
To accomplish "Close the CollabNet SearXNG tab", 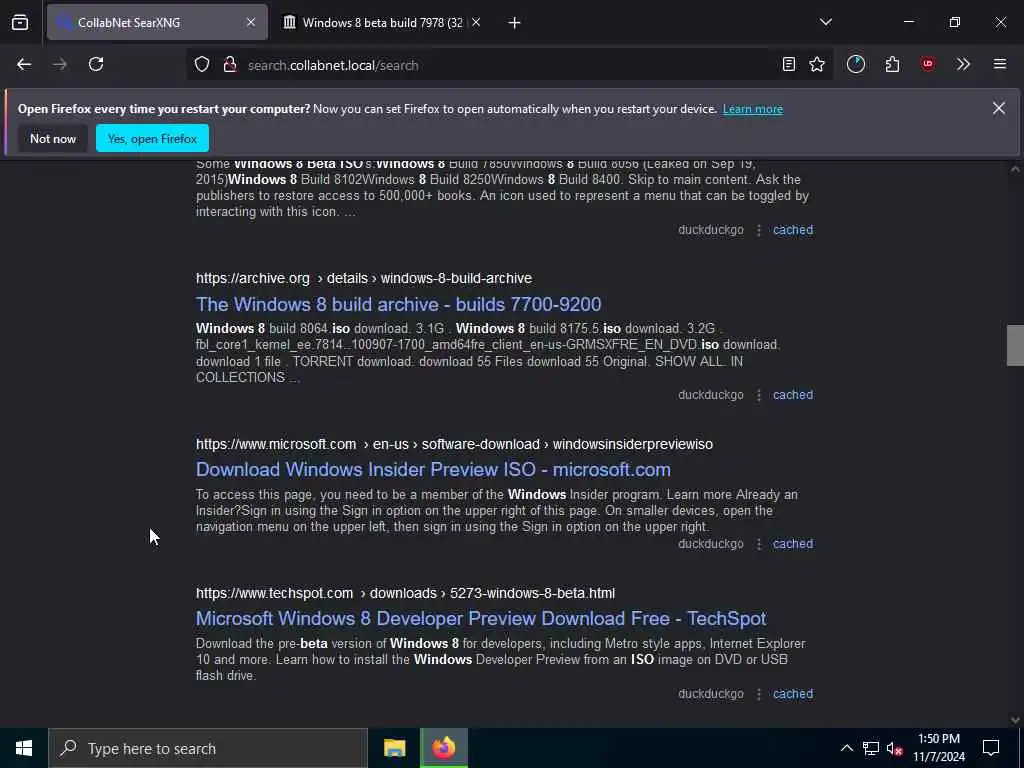I will pyautogui.click(x=251, y=23).
